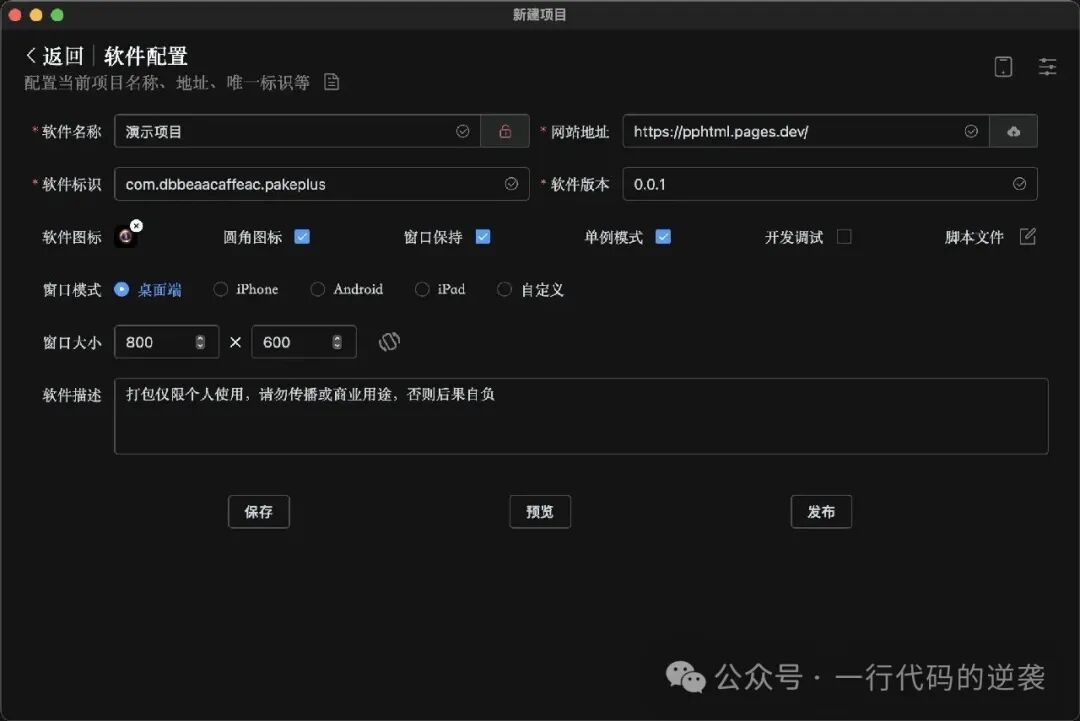Remove the software icon with its x badge
1080x721 pixels.
pos(136,227)
